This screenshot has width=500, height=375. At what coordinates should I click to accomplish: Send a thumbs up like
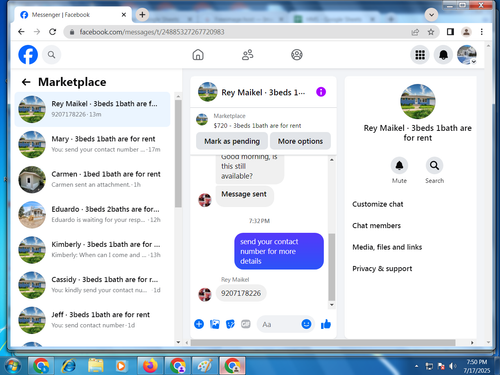coord(326,324)
